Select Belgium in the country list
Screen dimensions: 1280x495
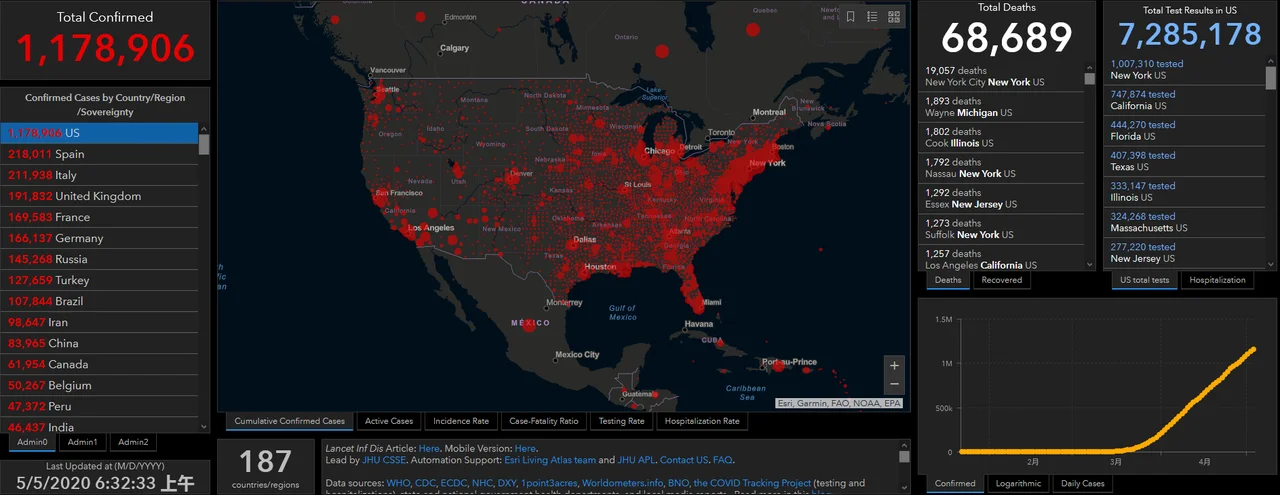(99, 385)
